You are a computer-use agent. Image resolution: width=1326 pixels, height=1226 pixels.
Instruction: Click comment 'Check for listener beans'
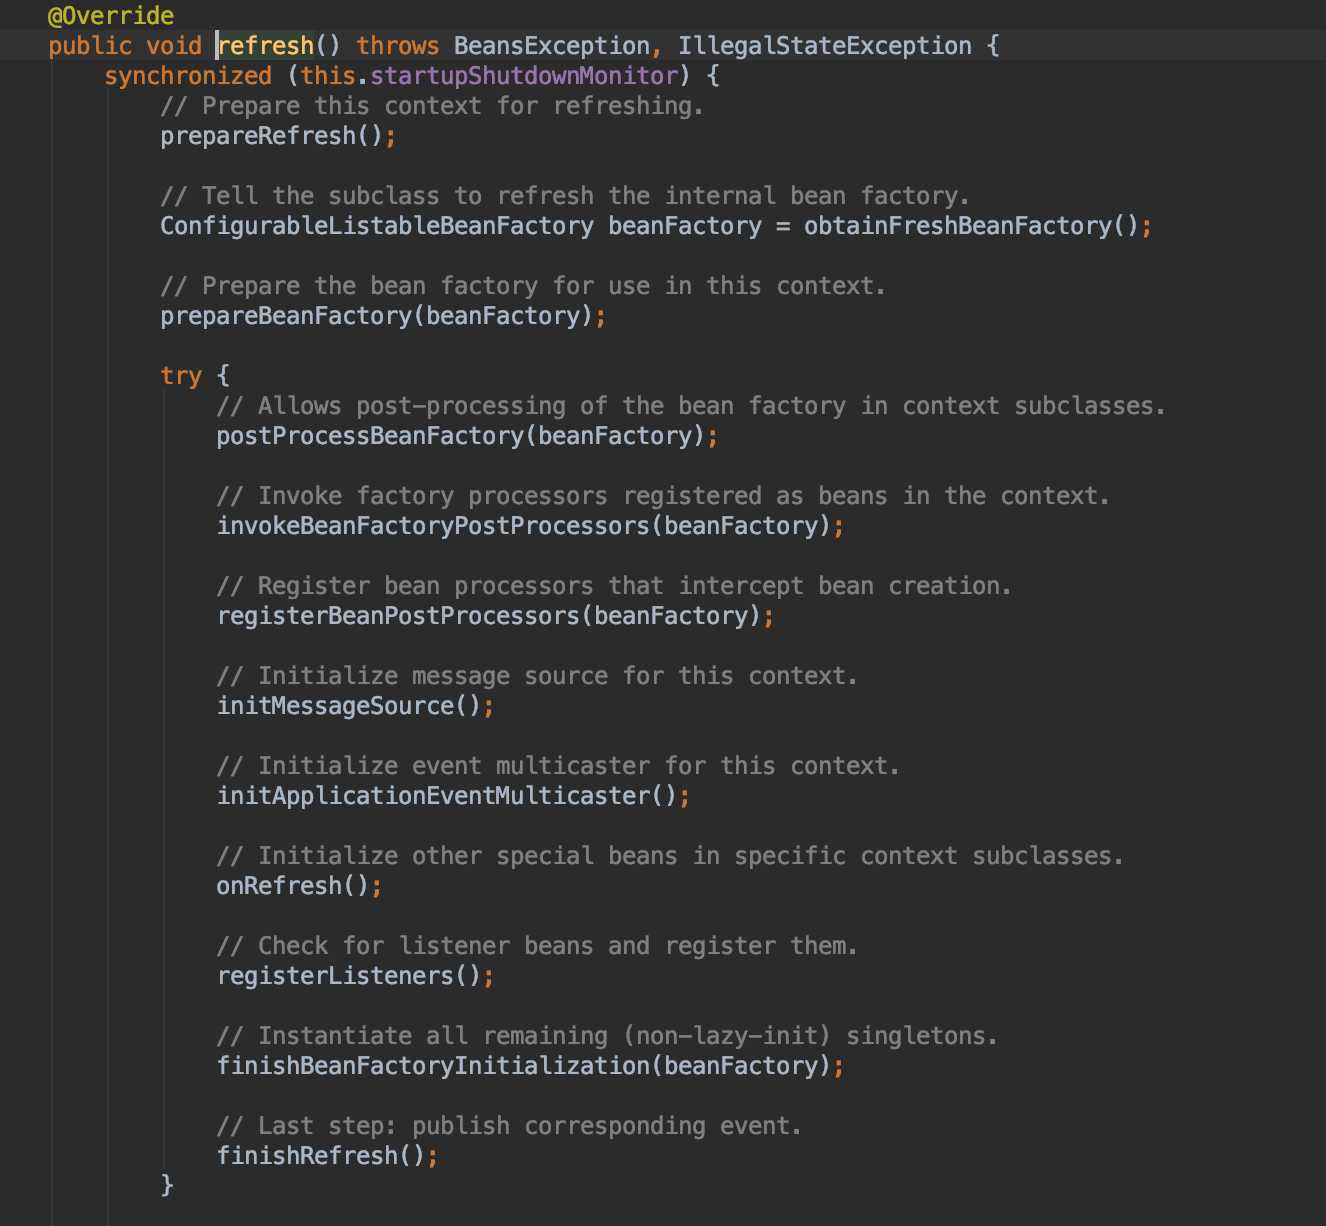click(537, 946)
